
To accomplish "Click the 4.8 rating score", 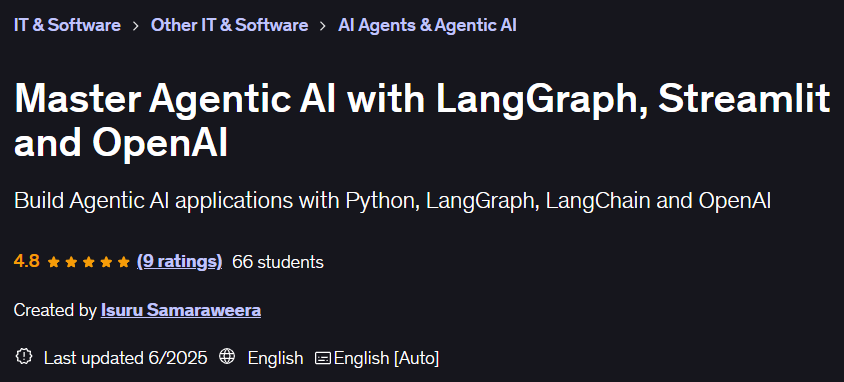I will click(26, 262).
